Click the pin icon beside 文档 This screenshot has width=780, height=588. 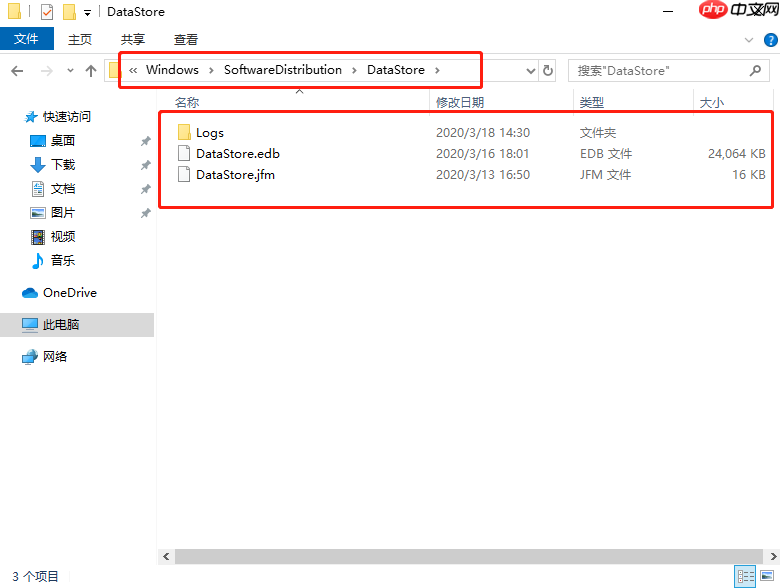click(145, 189)
